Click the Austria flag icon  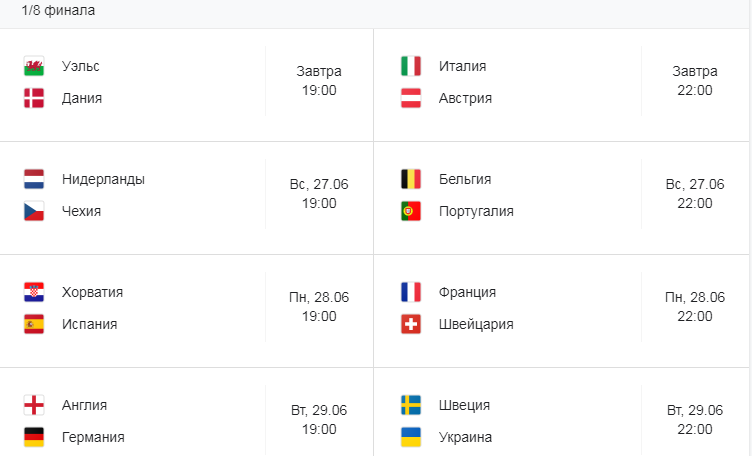coord(411,98)
